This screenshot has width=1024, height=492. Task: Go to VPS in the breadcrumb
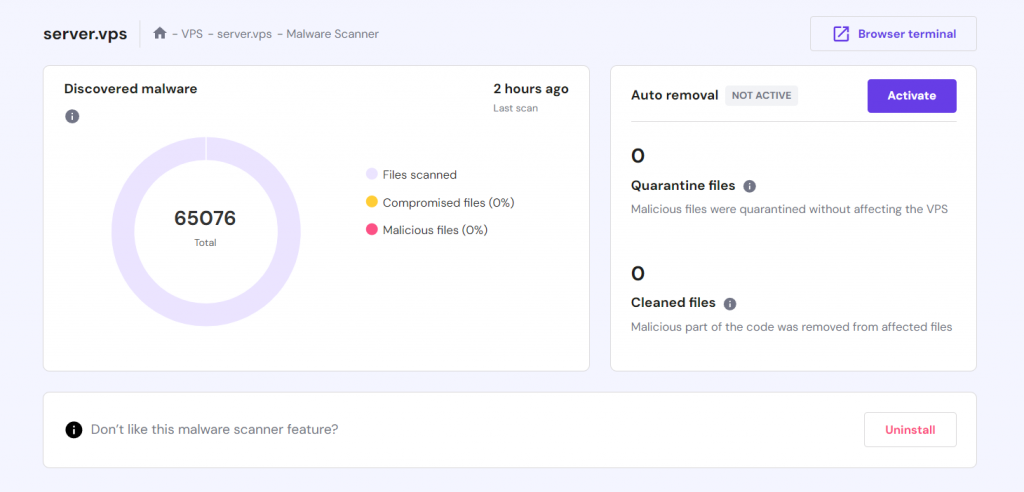click(x=192, y=34)
